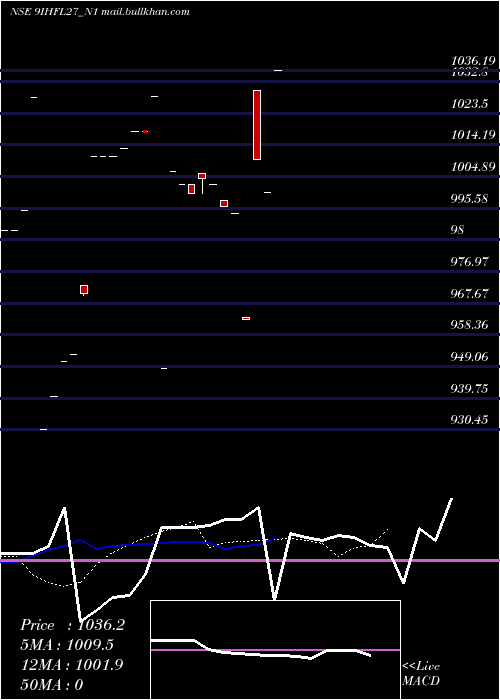The width and height of the screenshot is (500, 700).
Task: Click the 5MA : 1009.5 readout
Action: tap(67, 645)
